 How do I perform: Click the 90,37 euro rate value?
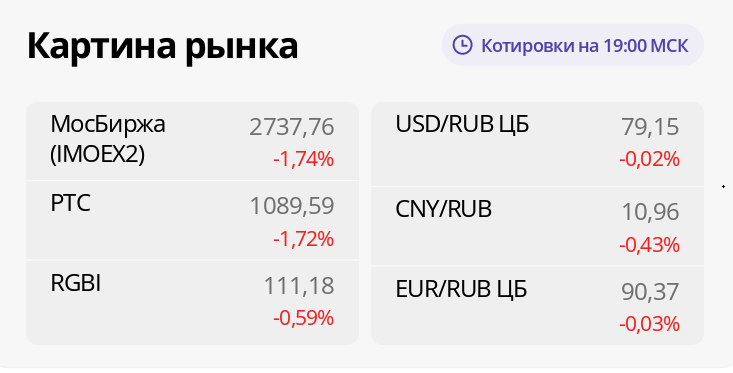650,292
